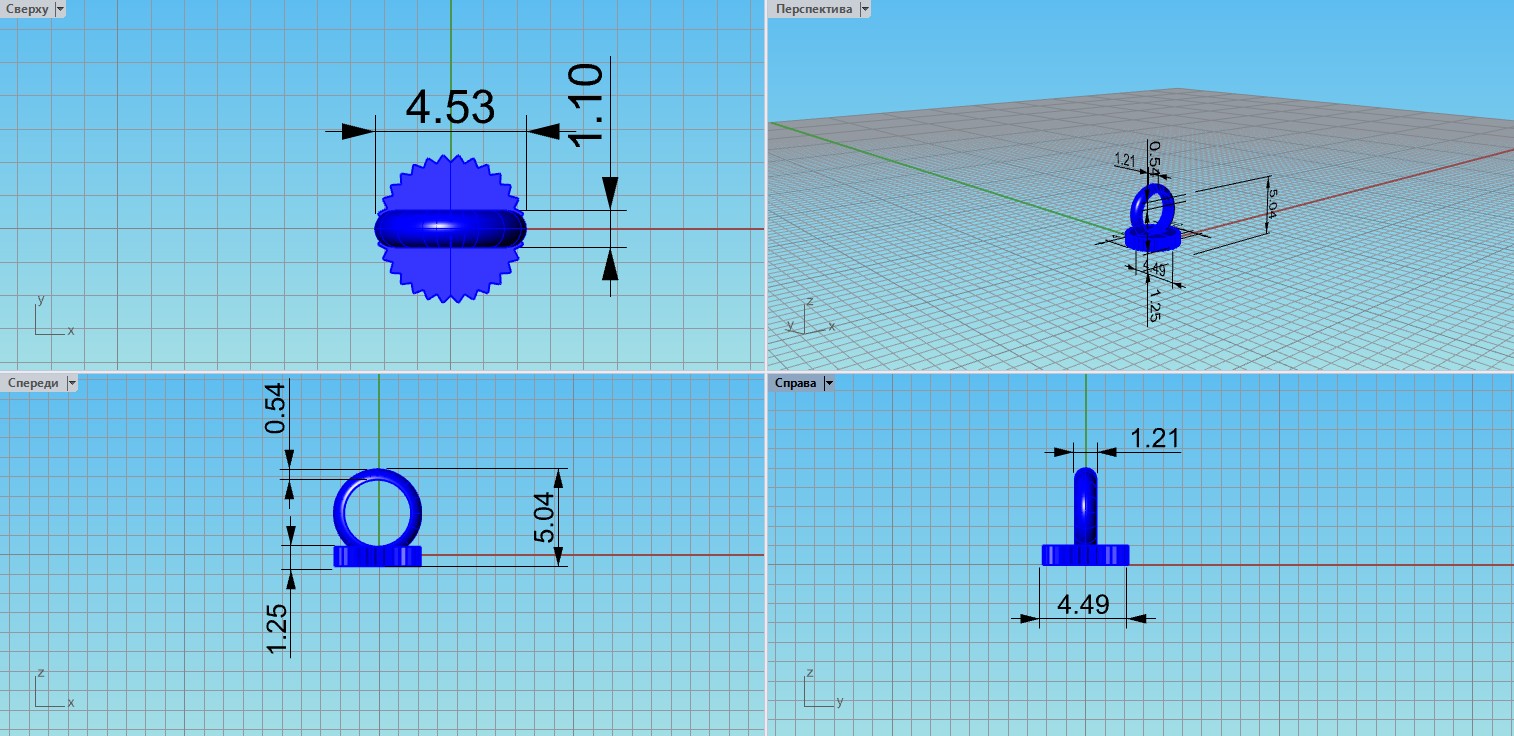
Task: Click the Справа viewport title label
Action: [796, 383]
